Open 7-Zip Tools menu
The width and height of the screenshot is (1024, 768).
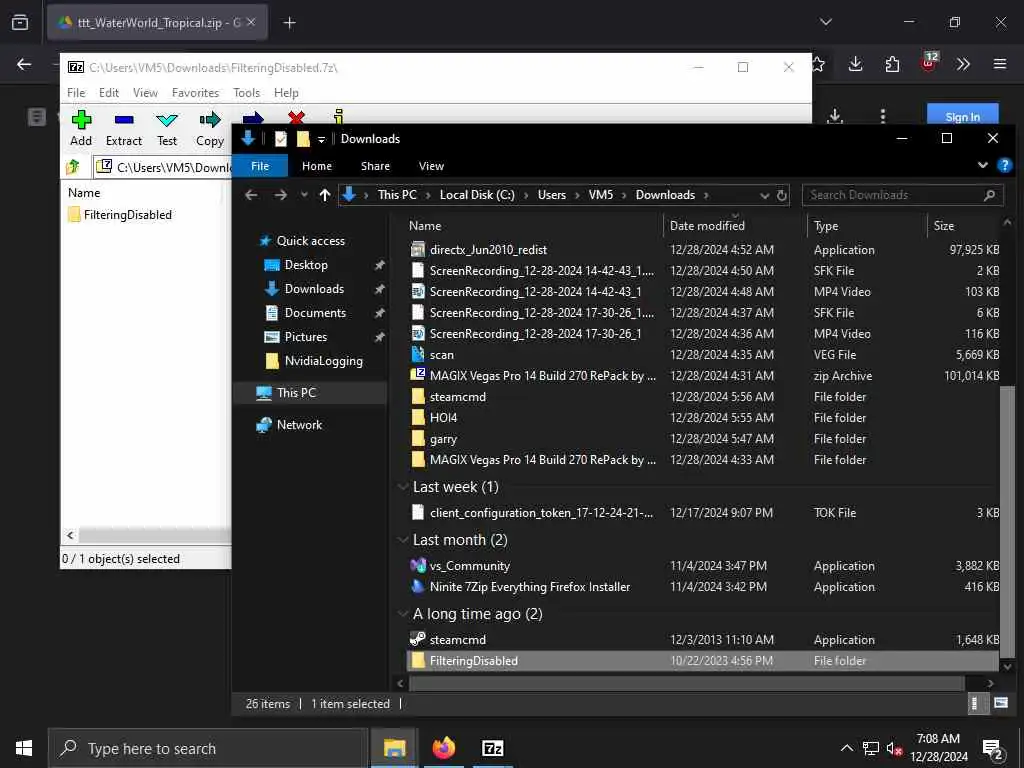246,93
